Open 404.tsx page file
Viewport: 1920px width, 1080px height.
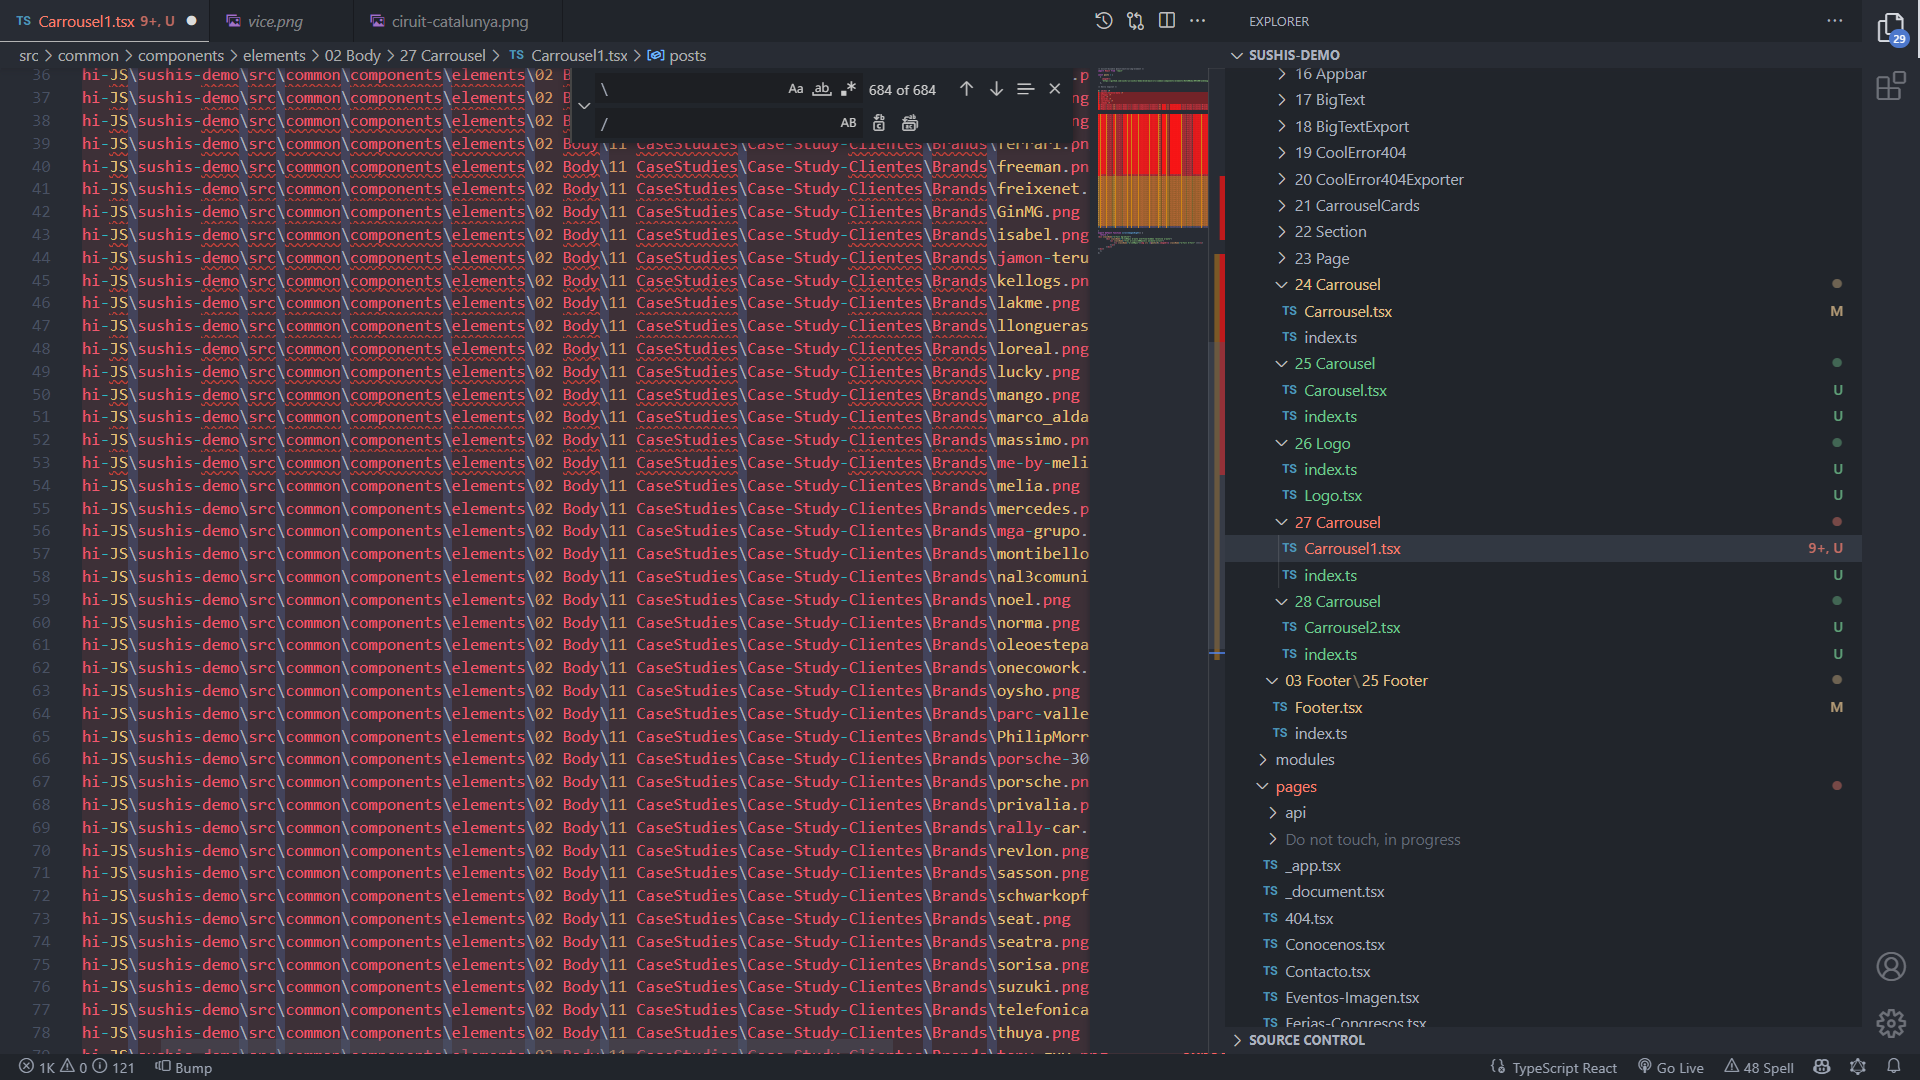pyautogui.click(x=1309, y=919)
